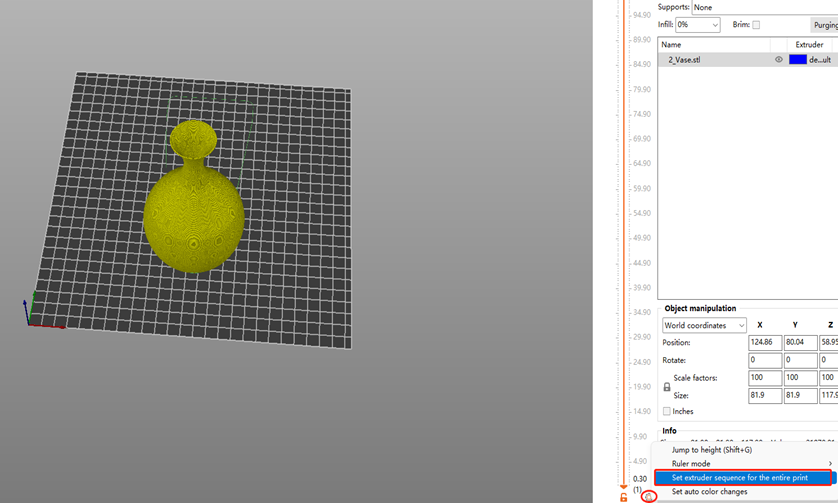
Task: Click the orange unlock icon below the layer slider
Action: (x=623, y=497)
